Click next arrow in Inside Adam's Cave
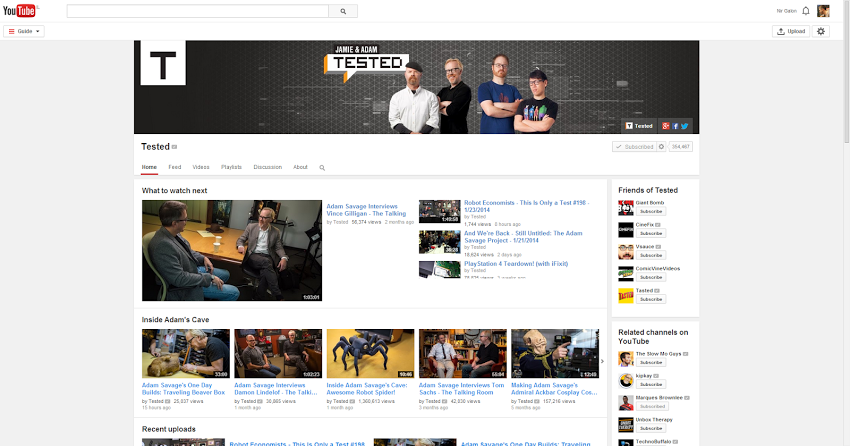Viewport: 850px width, 446px height. (x=602, y=361)
